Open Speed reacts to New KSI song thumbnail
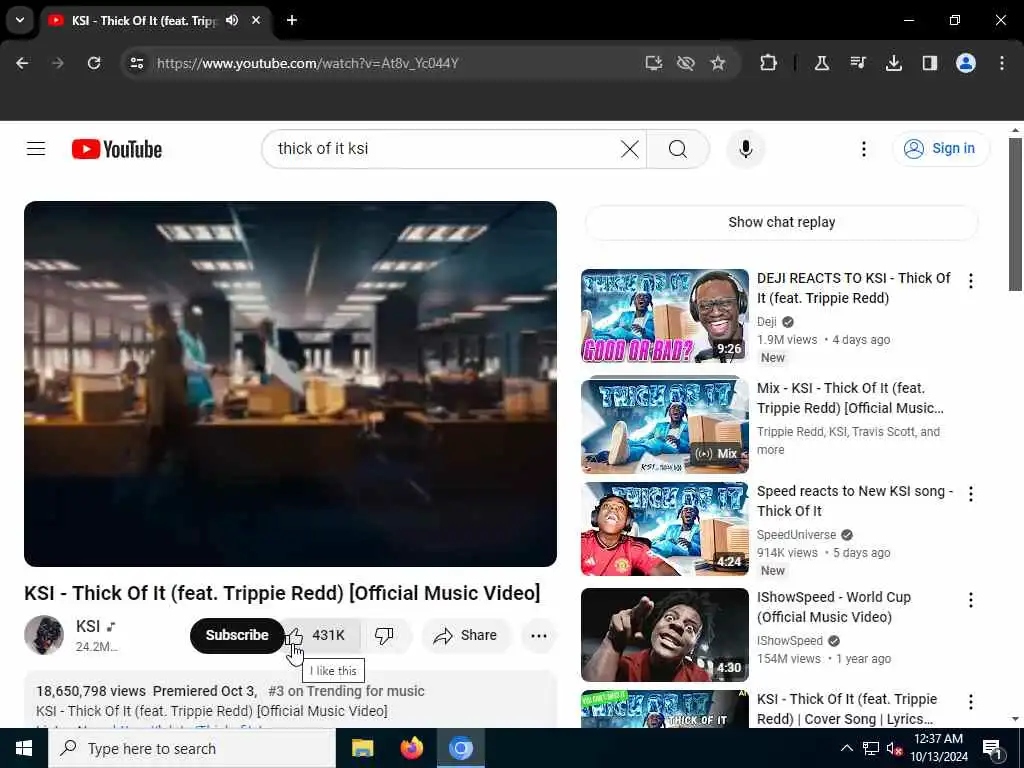Image resolution: width=1024 pixels, height=768 pixels. (665, 529)
